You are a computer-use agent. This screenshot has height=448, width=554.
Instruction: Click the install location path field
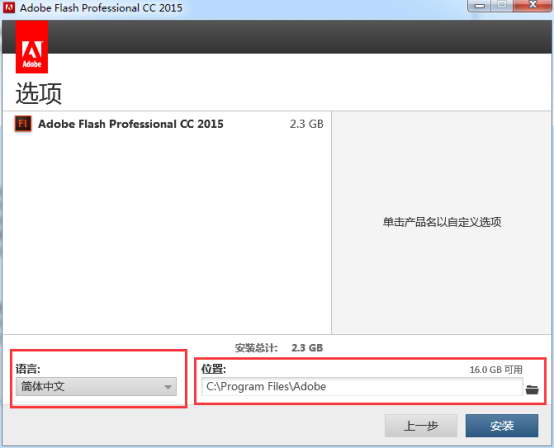362,387
